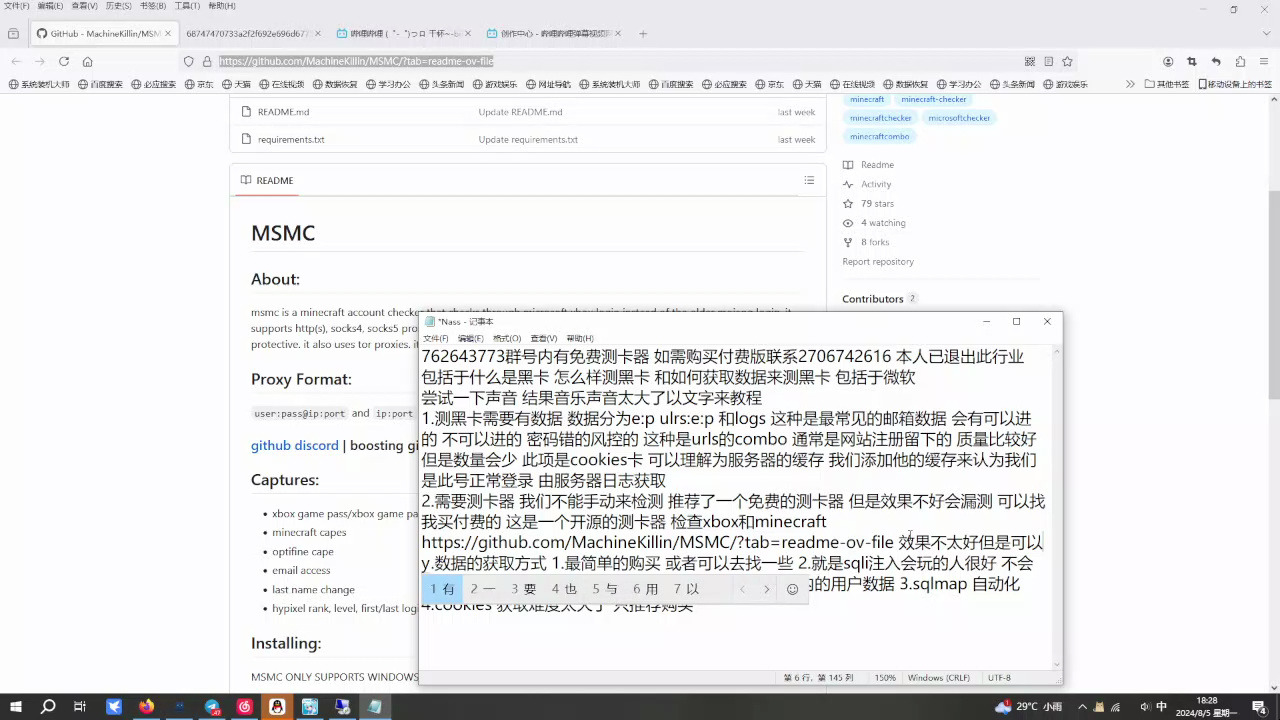Click the github discord link in README
1280x720 pixels.
pos(294,446)
